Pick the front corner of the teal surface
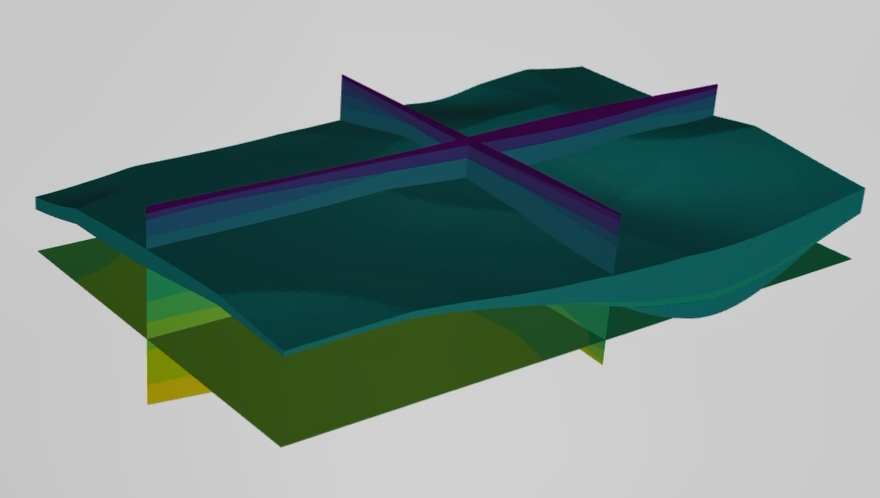This screenshot has width=880, height=498. (x=285, y=350)
